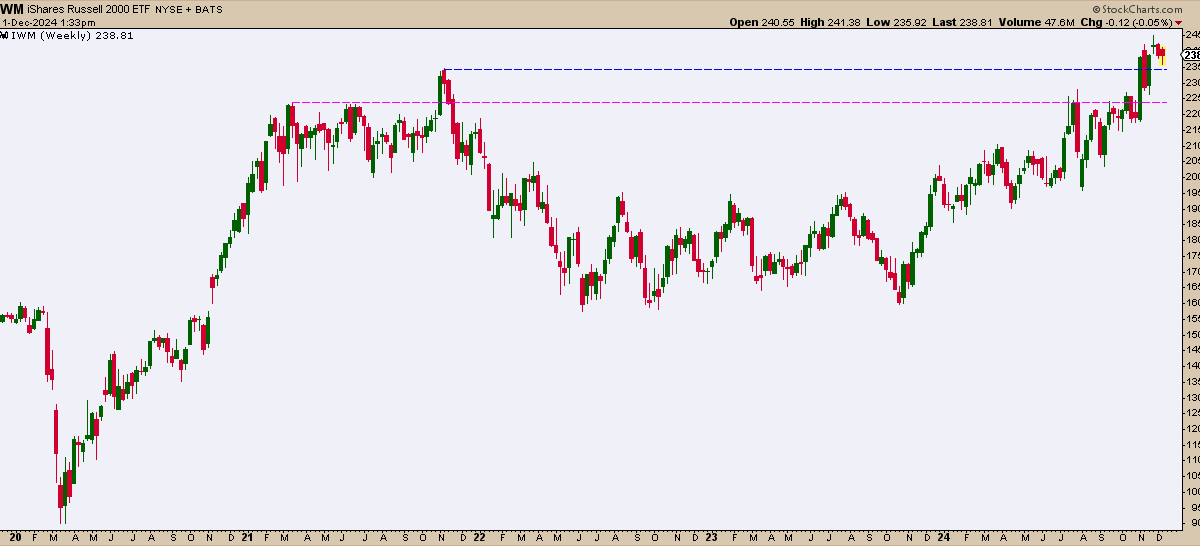Click the 175 label on the price axis
The height and width of the screenshot is (546, 1200).
point(1191,255)
